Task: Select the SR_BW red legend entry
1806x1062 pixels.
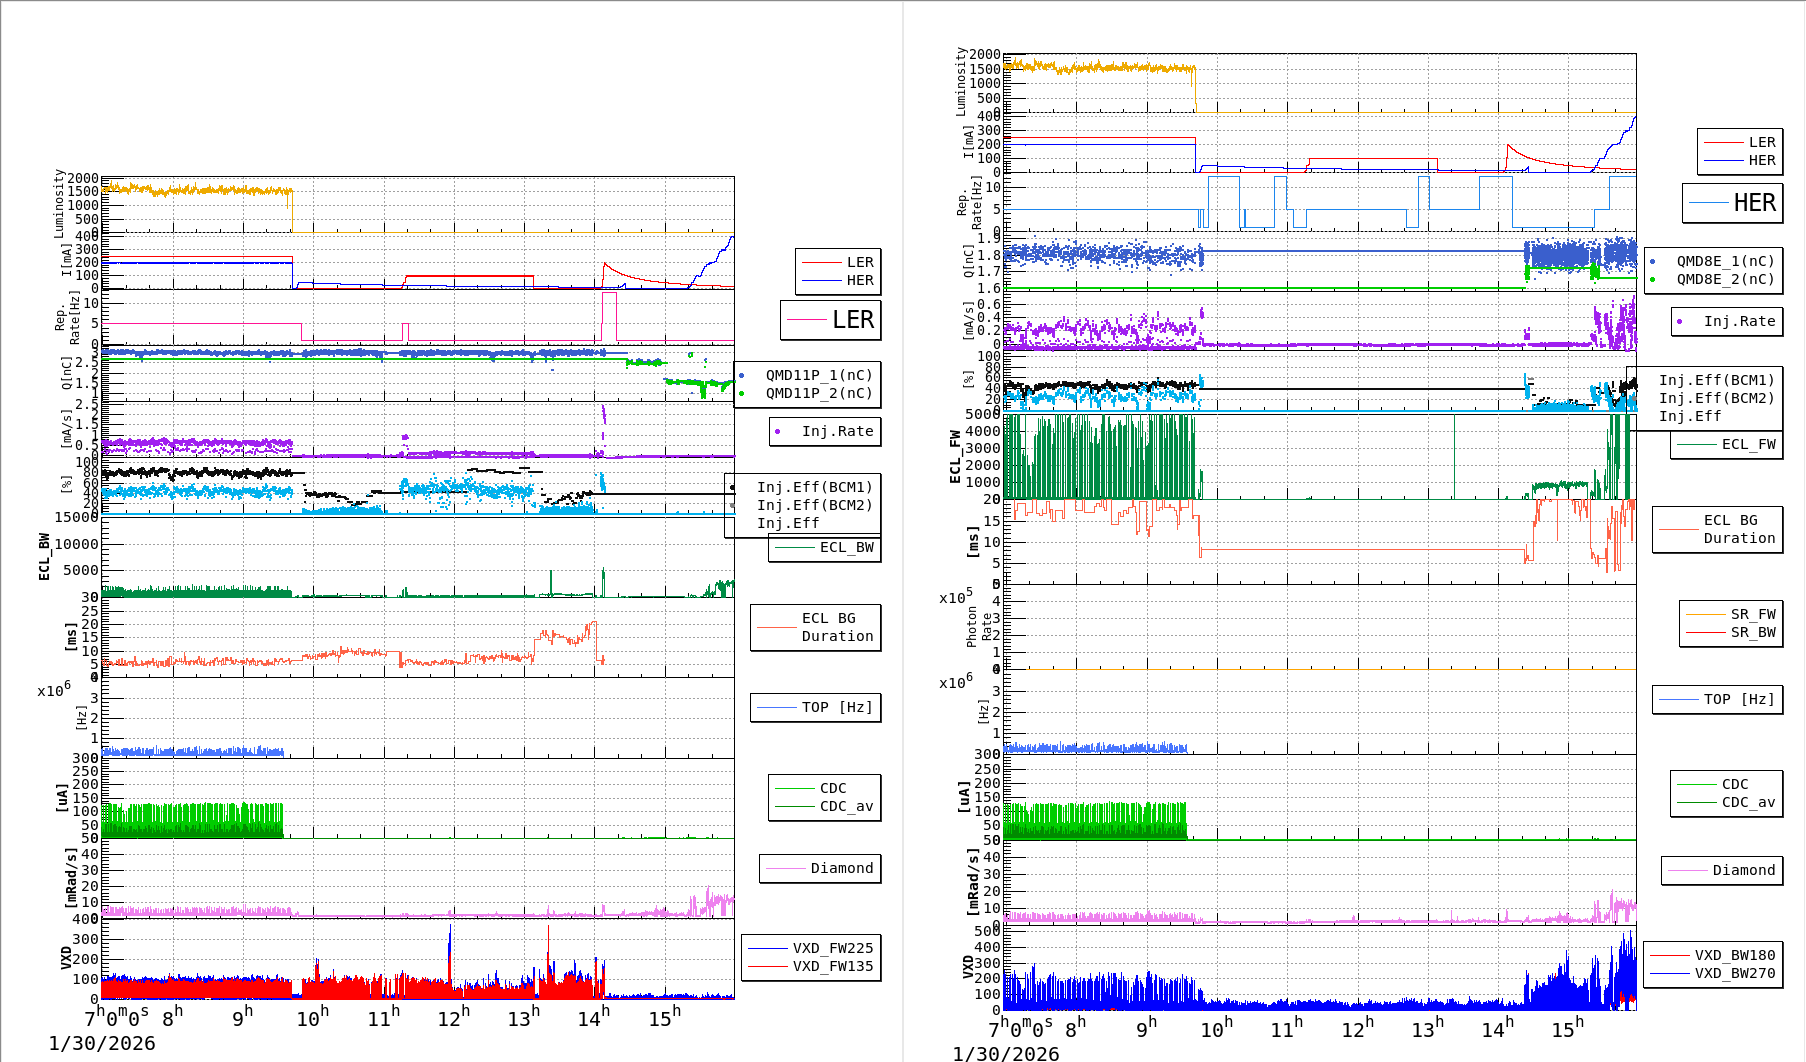Action: click(1731, 632)
